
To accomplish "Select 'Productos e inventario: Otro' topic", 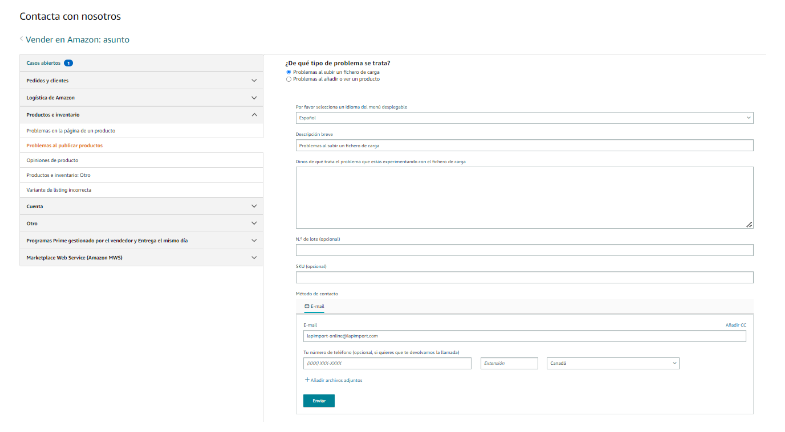I will (x=141, y=175).
